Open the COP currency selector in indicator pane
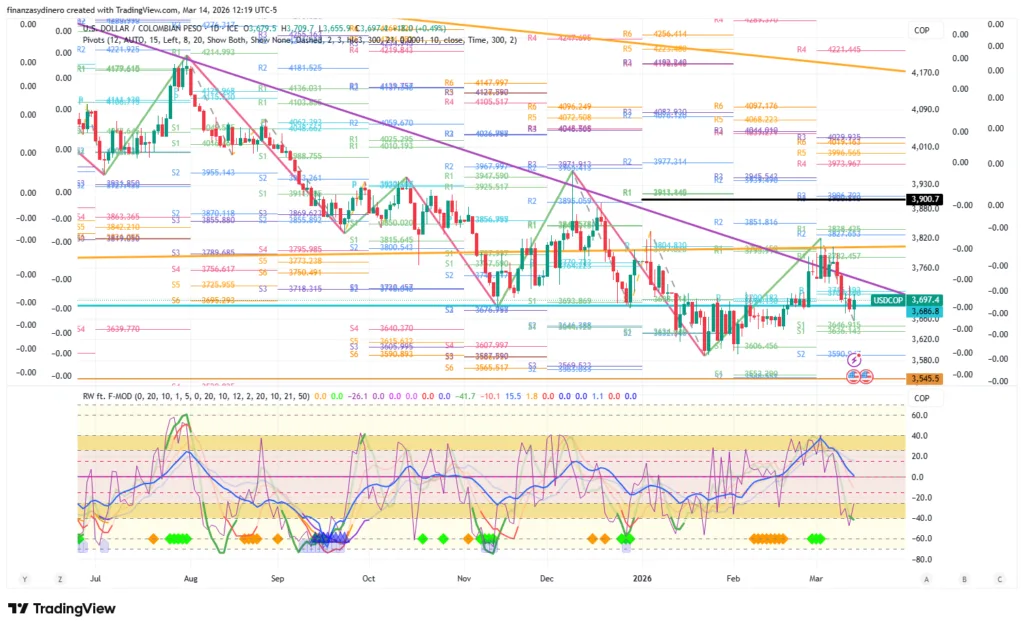The image size is (1024, 629). pos(921,396)
